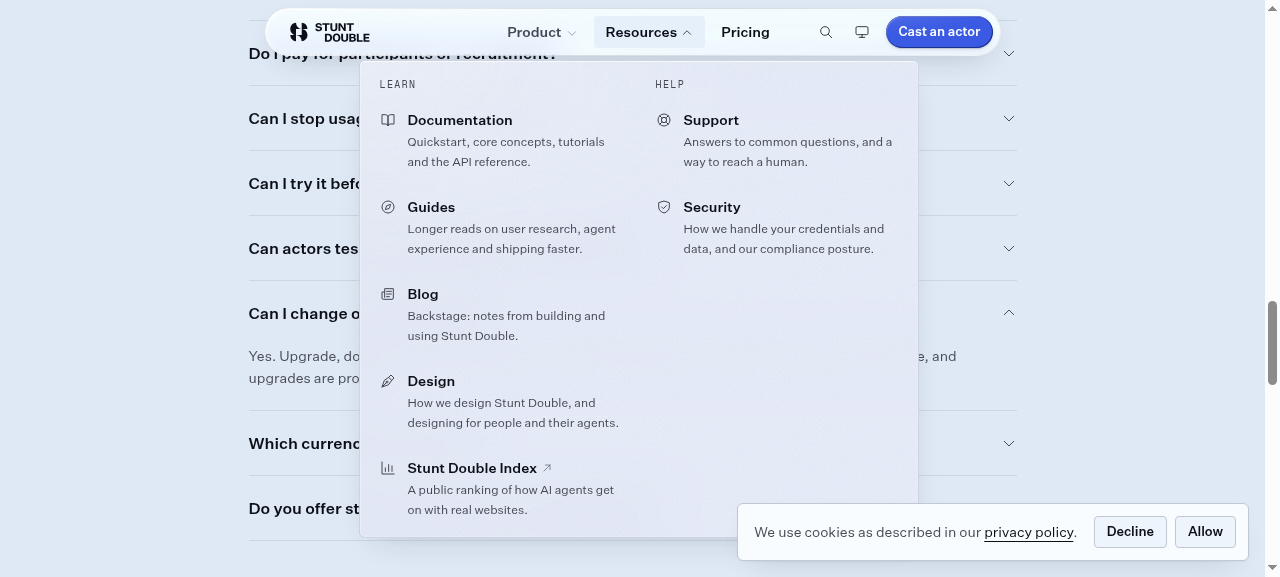Expand the 'Do I pay for participants' question chevron

click(1009, 53)
